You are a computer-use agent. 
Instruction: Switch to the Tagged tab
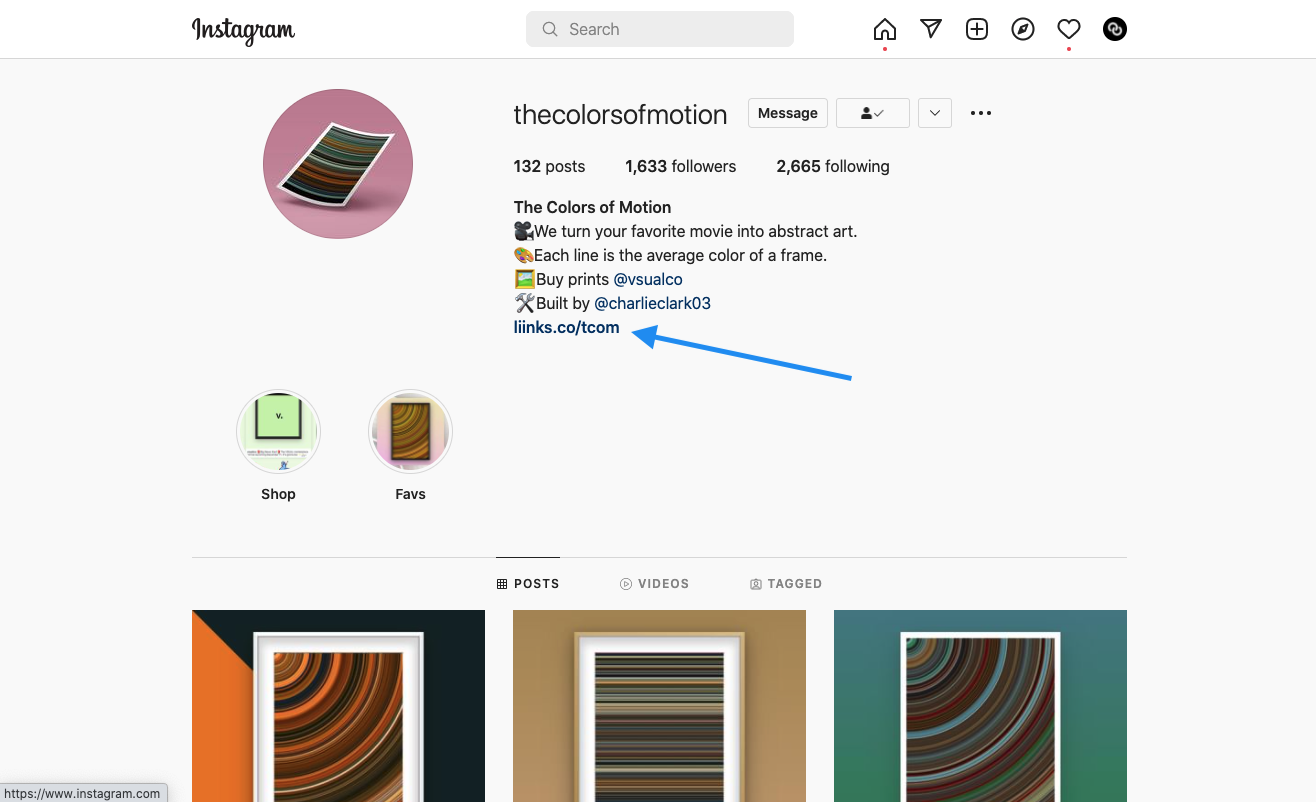786,584
